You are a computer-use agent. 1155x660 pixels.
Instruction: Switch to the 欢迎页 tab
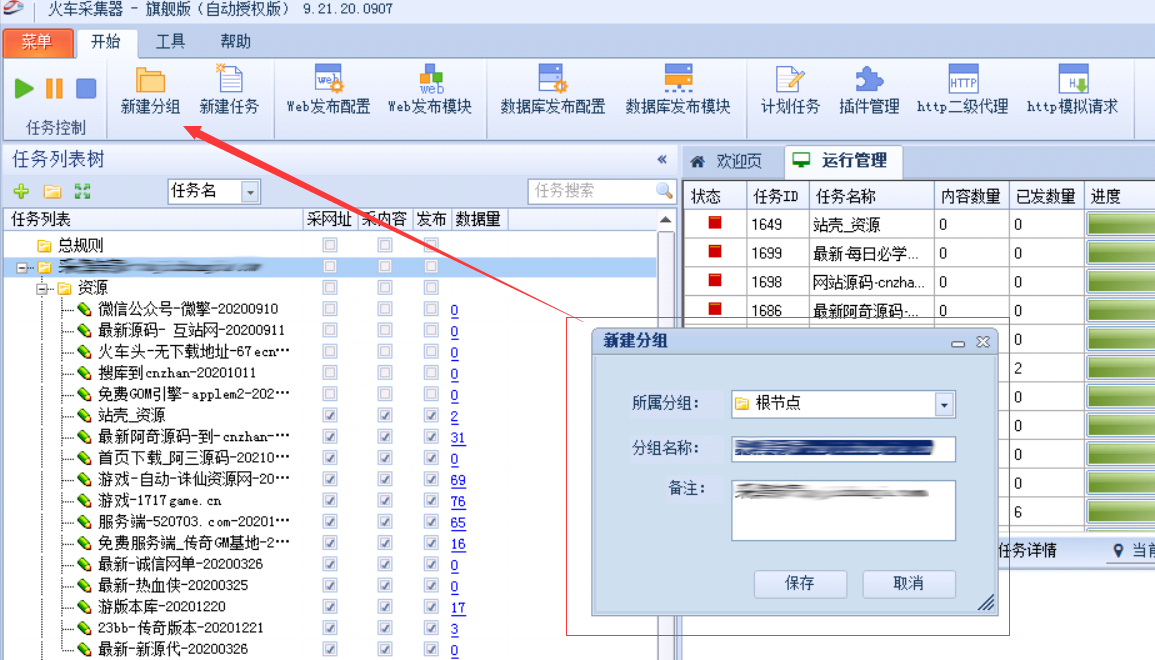click(729, 161)
